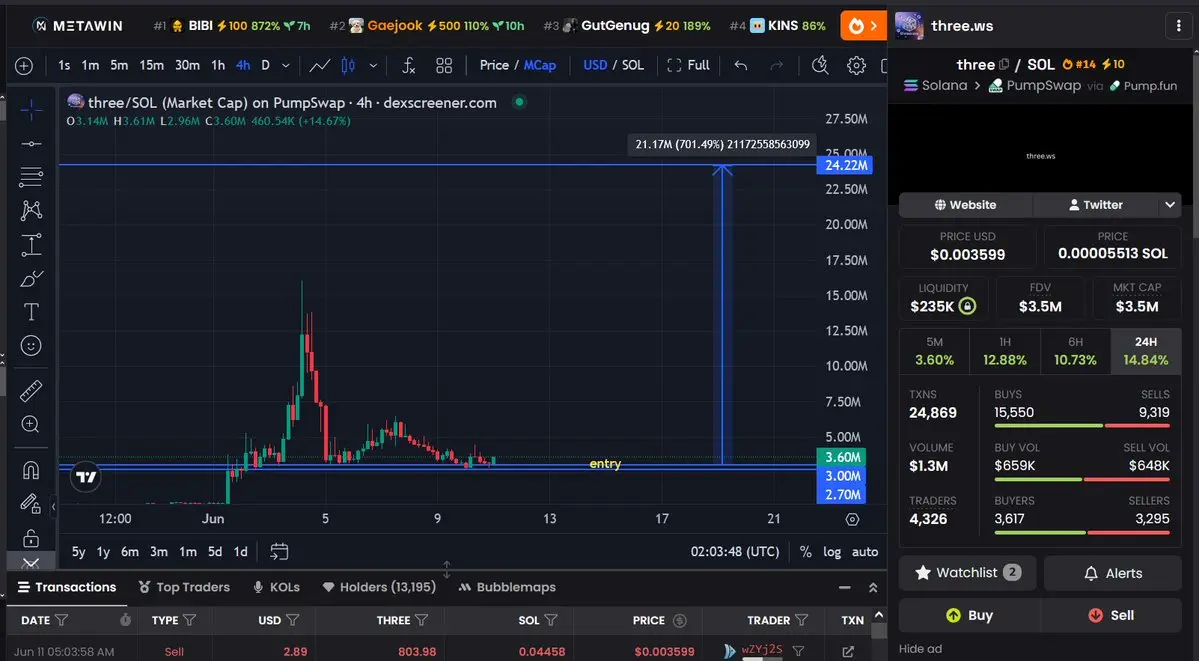Open the Fibonacci retracement tool
Viewport: 1199px width, 661px height.
[x=31, y=177]
